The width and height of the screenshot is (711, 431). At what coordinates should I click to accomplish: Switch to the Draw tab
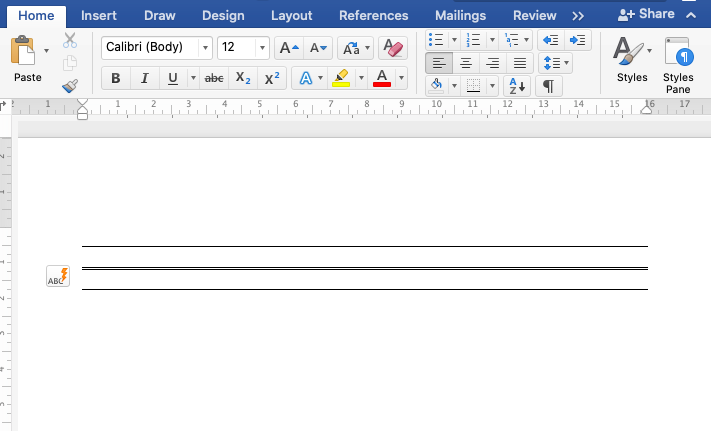(x=160, y=16)
